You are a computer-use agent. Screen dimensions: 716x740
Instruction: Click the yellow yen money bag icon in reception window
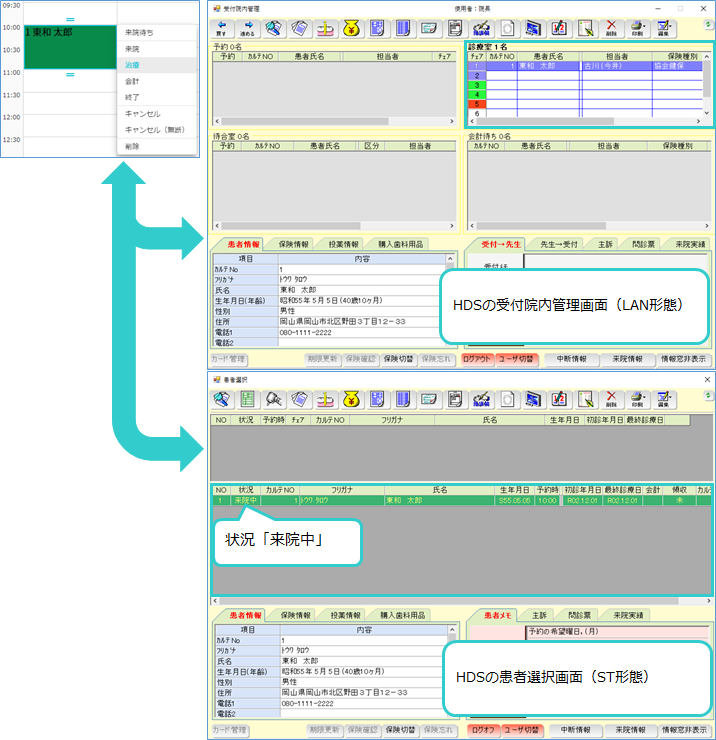pyautogui.click(x=351, y=29)
